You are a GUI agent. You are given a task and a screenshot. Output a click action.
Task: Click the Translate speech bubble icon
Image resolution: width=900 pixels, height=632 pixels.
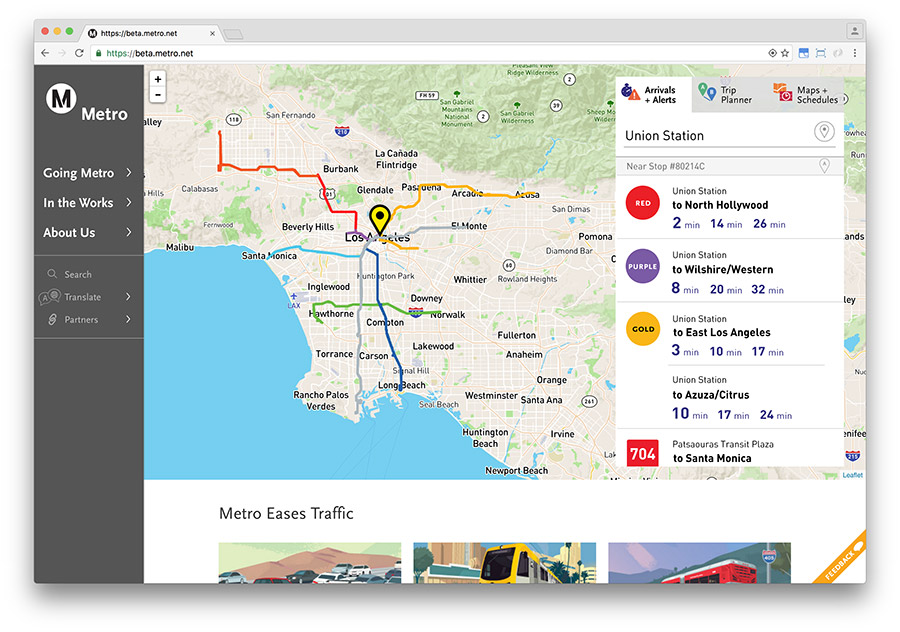[50, 296]
